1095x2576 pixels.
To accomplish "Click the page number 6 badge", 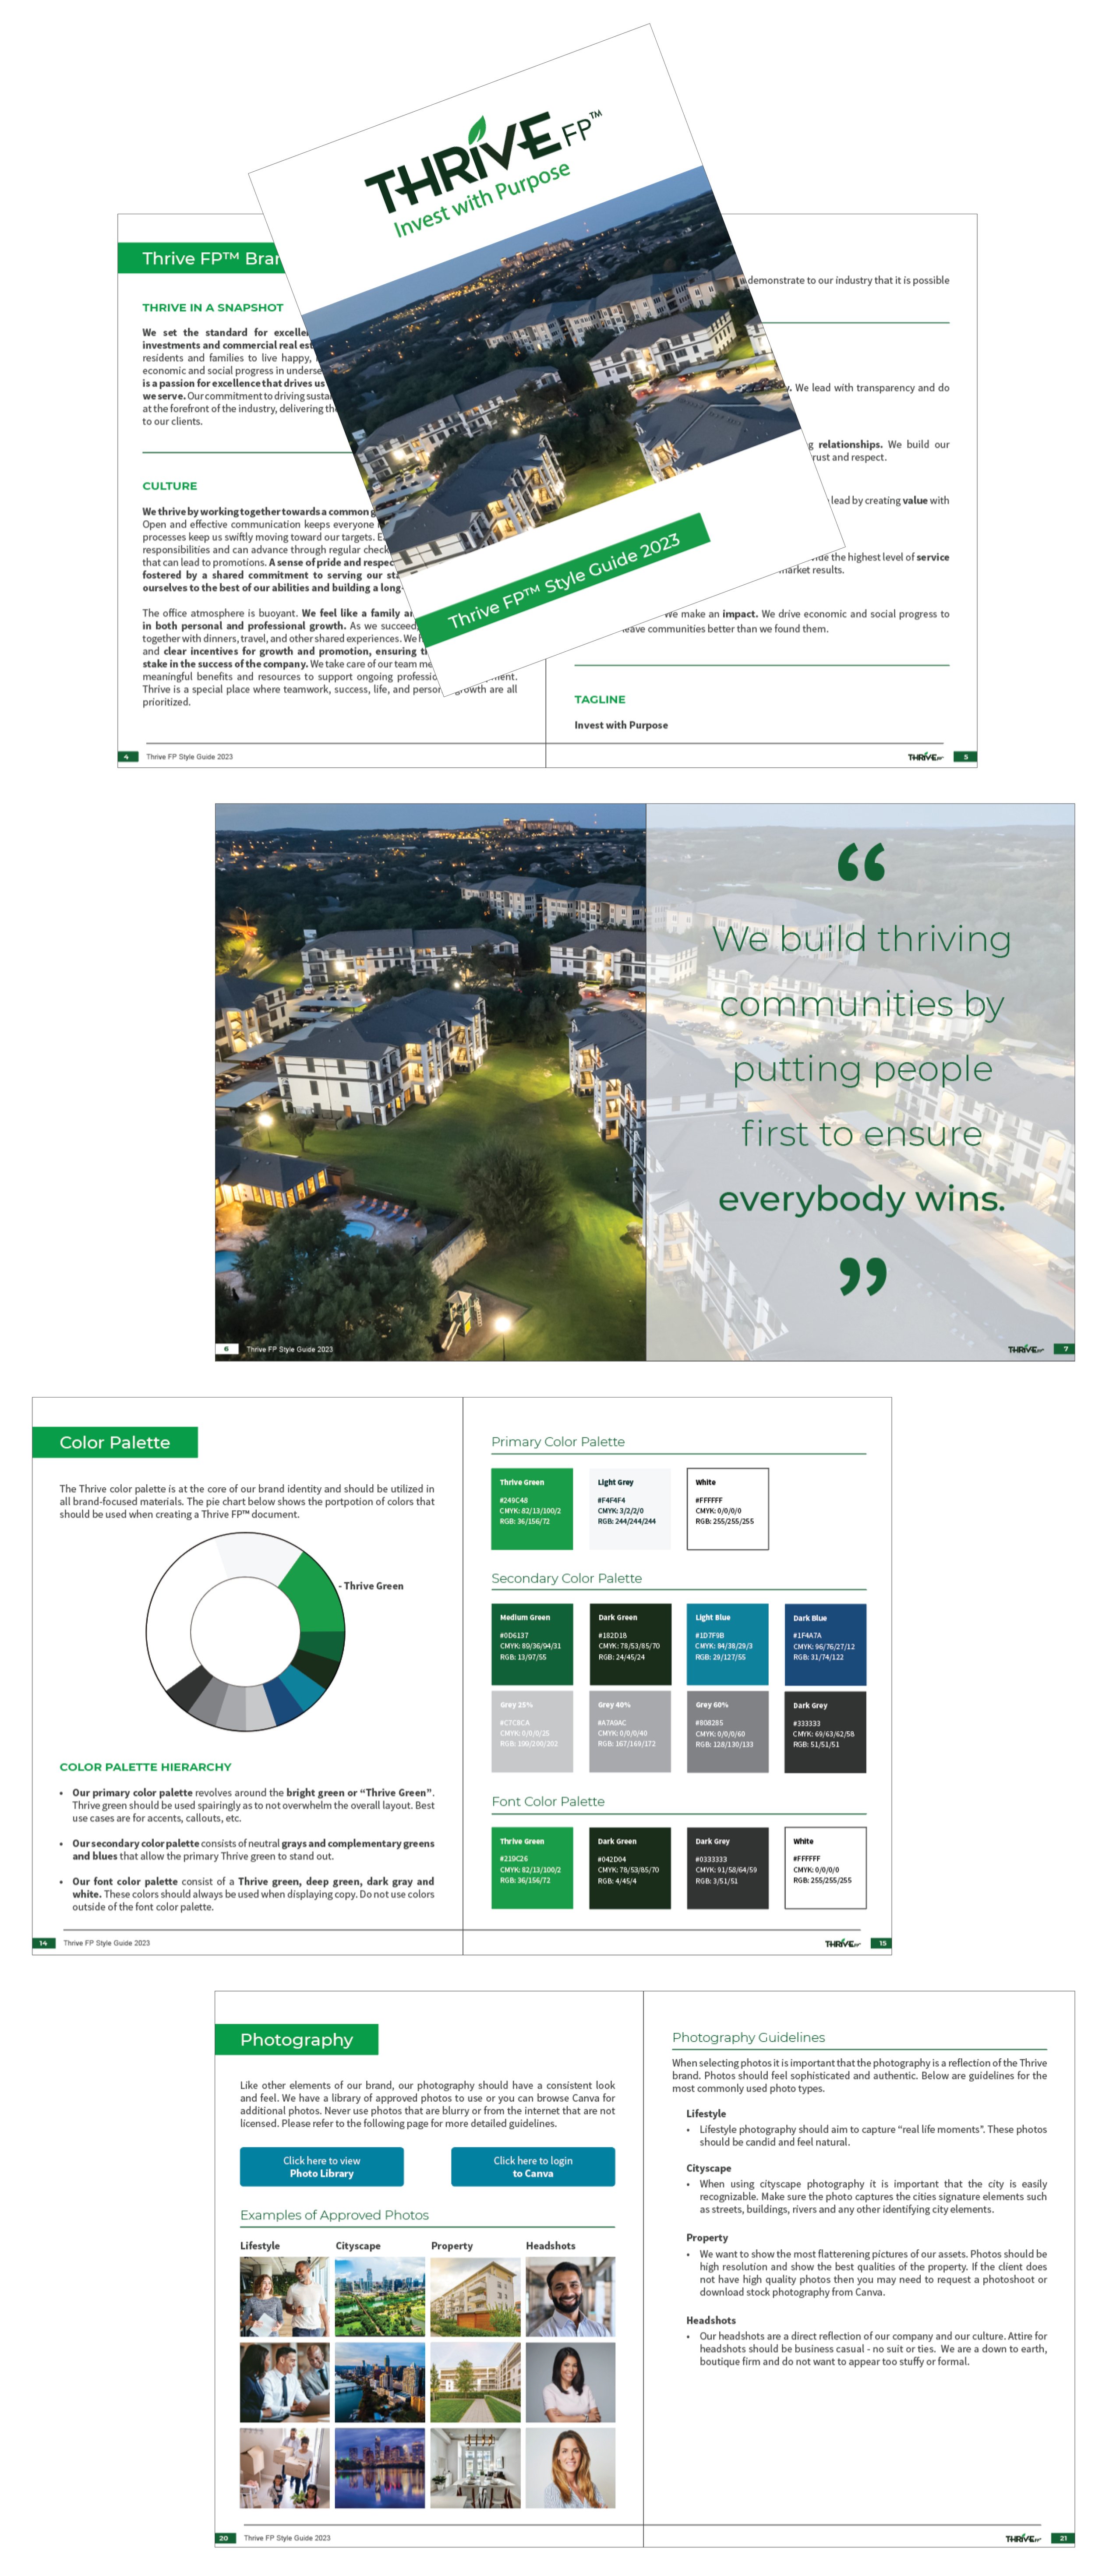I will pos(226,1348).
